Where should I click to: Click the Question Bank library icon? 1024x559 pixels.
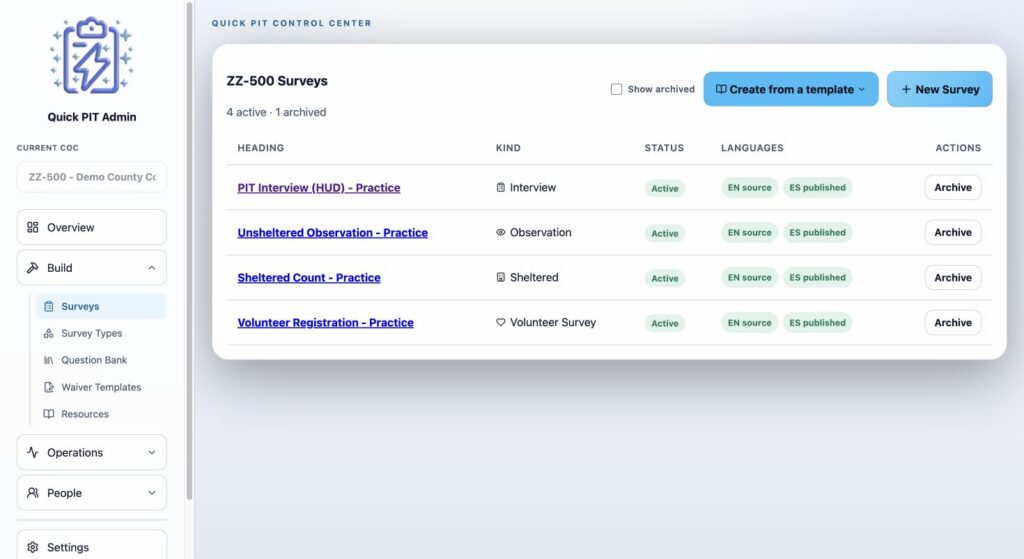click(x=49, y=360)
